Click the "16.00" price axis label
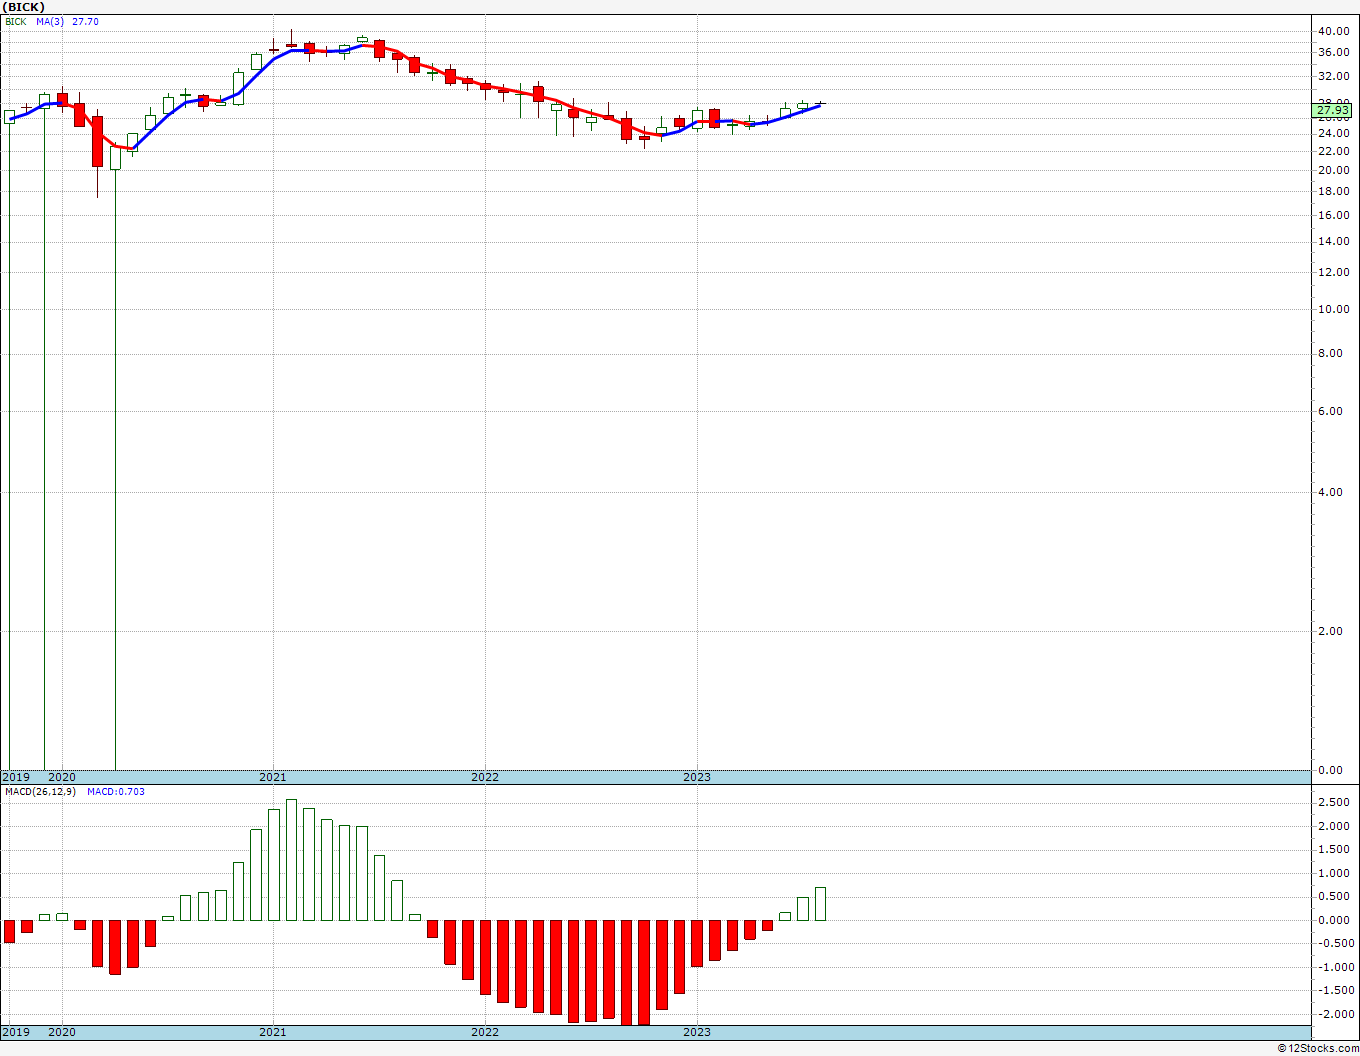The width and height of the screenshot is (1360, 1056). click(x=1333, y=215)
